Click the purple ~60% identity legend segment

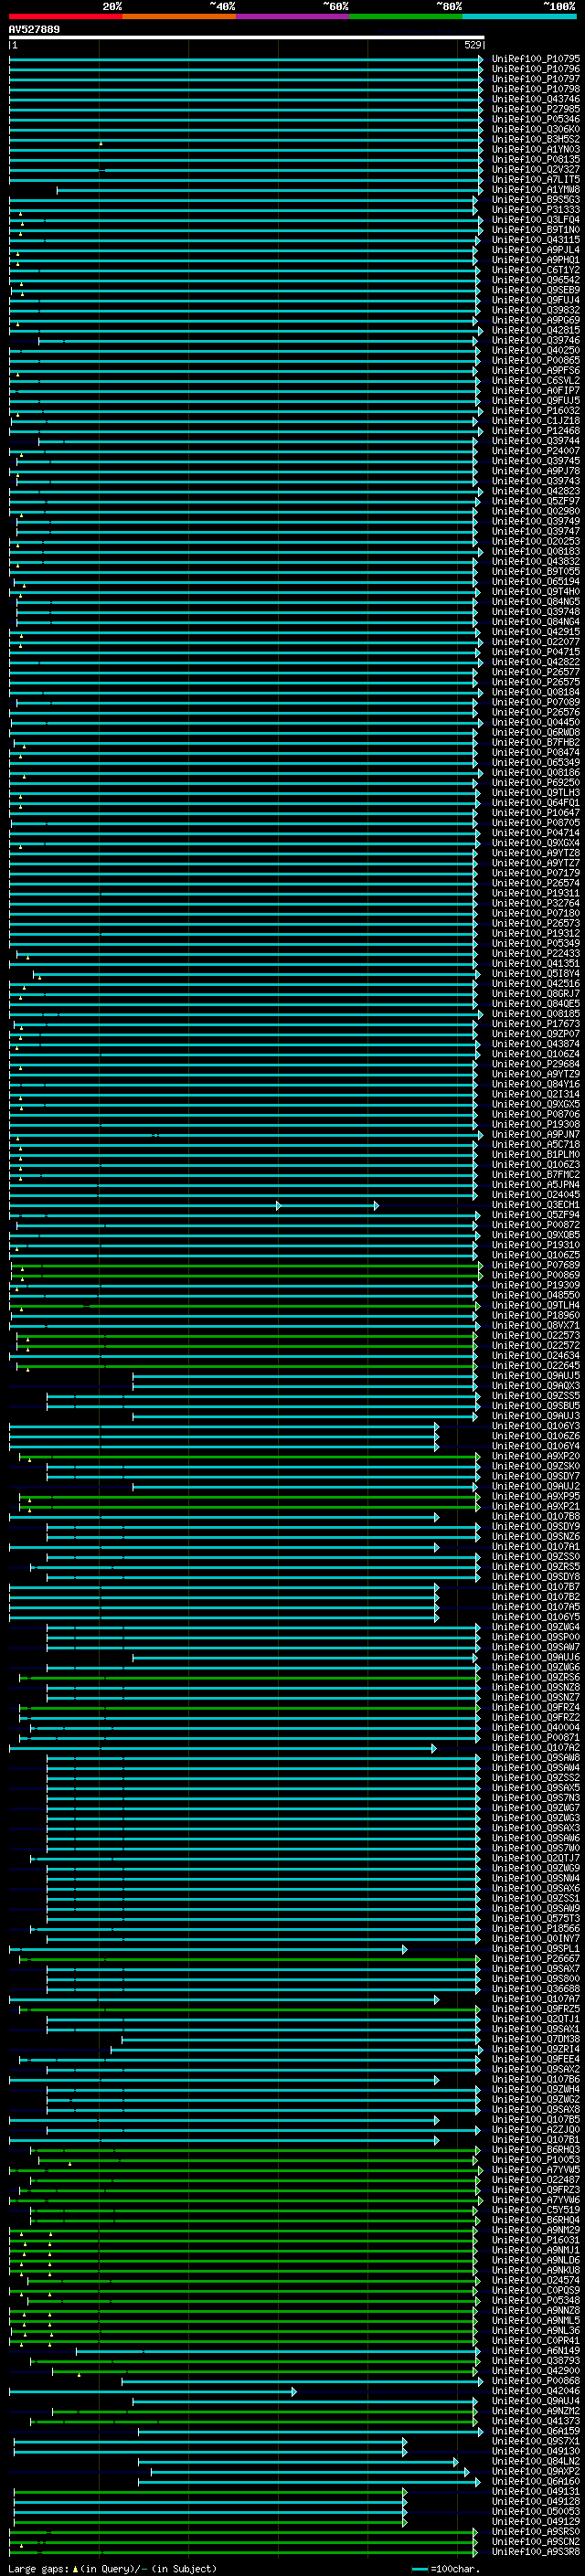[x=293, y=16]
